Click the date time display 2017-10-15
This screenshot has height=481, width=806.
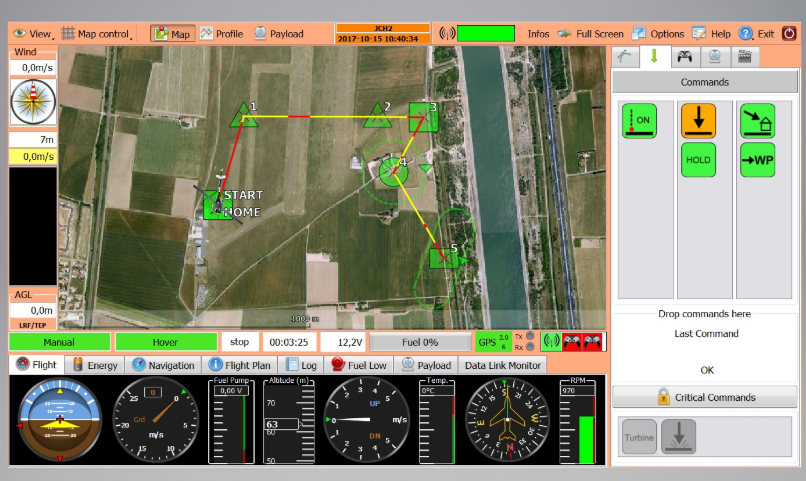382,39
